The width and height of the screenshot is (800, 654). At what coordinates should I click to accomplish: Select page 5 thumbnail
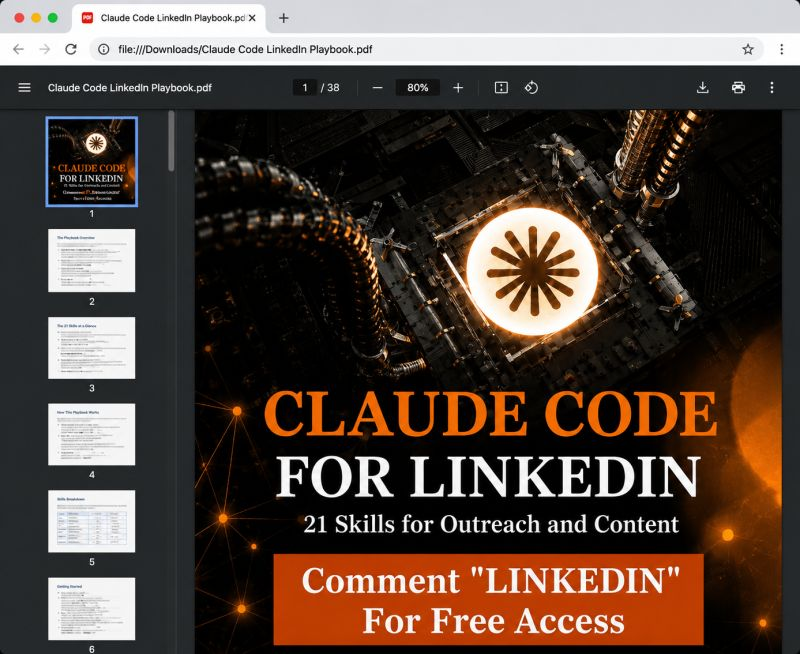tap(92, 521)
